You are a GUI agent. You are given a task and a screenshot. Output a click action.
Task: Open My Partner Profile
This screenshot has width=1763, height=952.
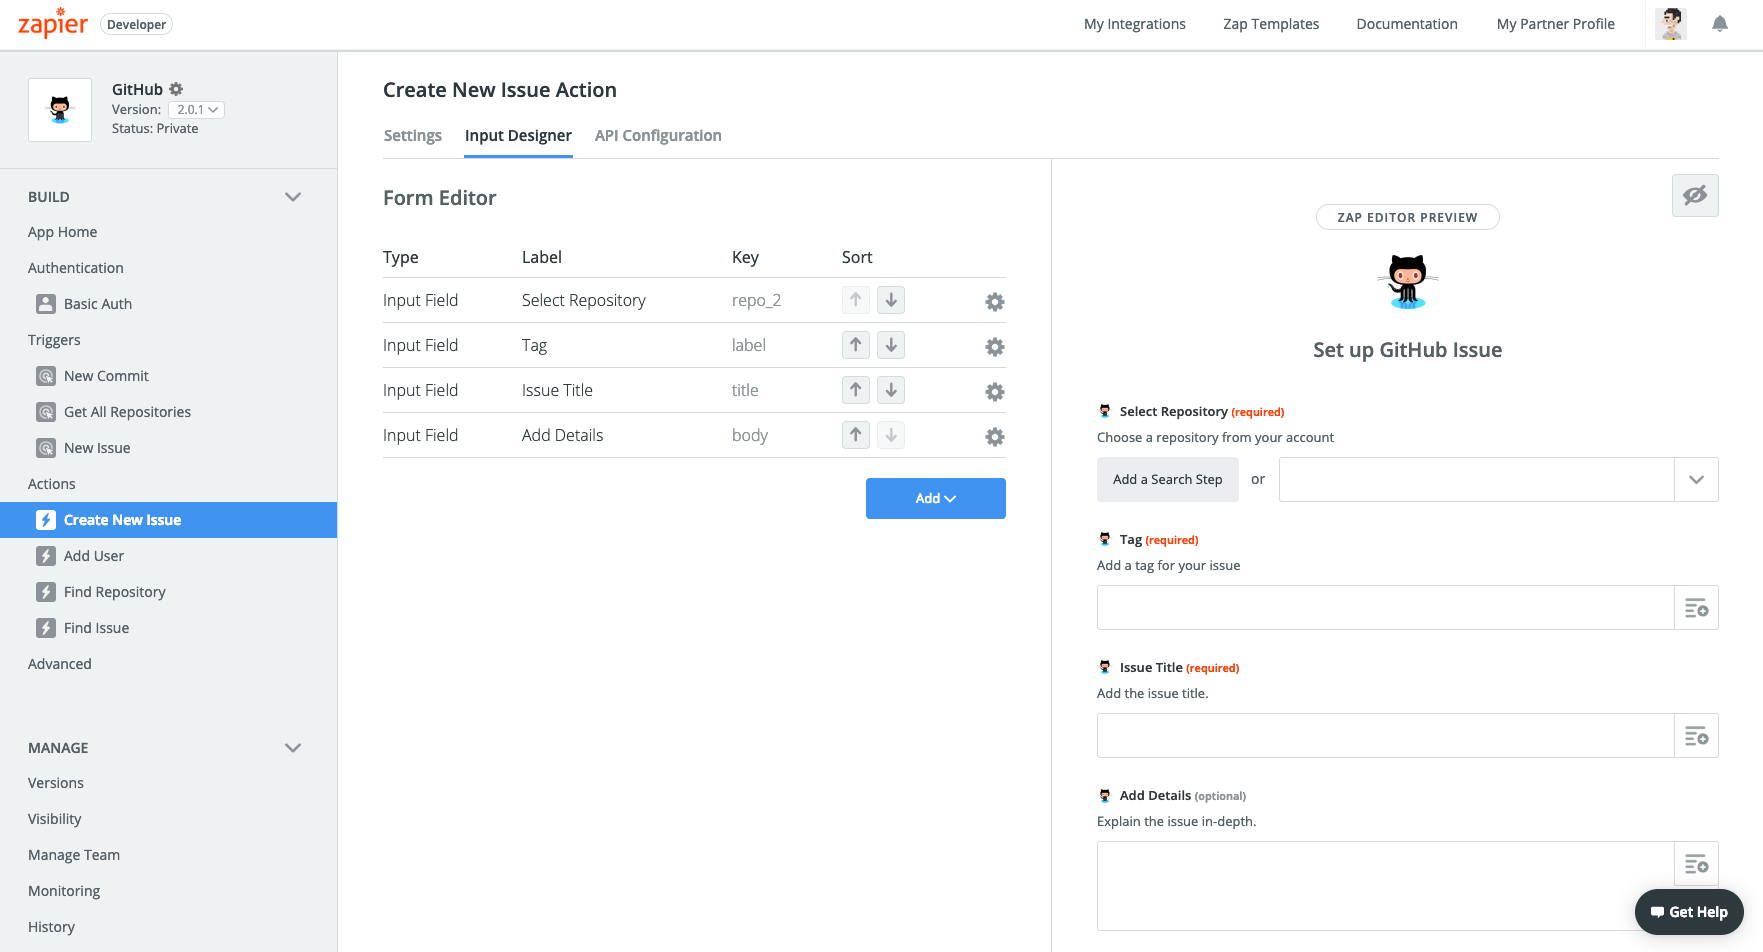click(x=1556, y=24)
